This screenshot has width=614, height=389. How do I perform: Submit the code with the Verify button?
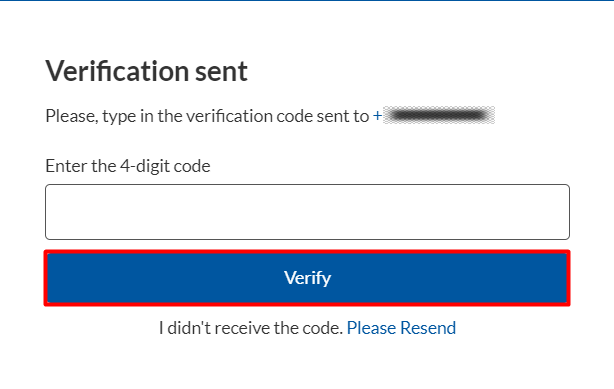coord(307,278)
